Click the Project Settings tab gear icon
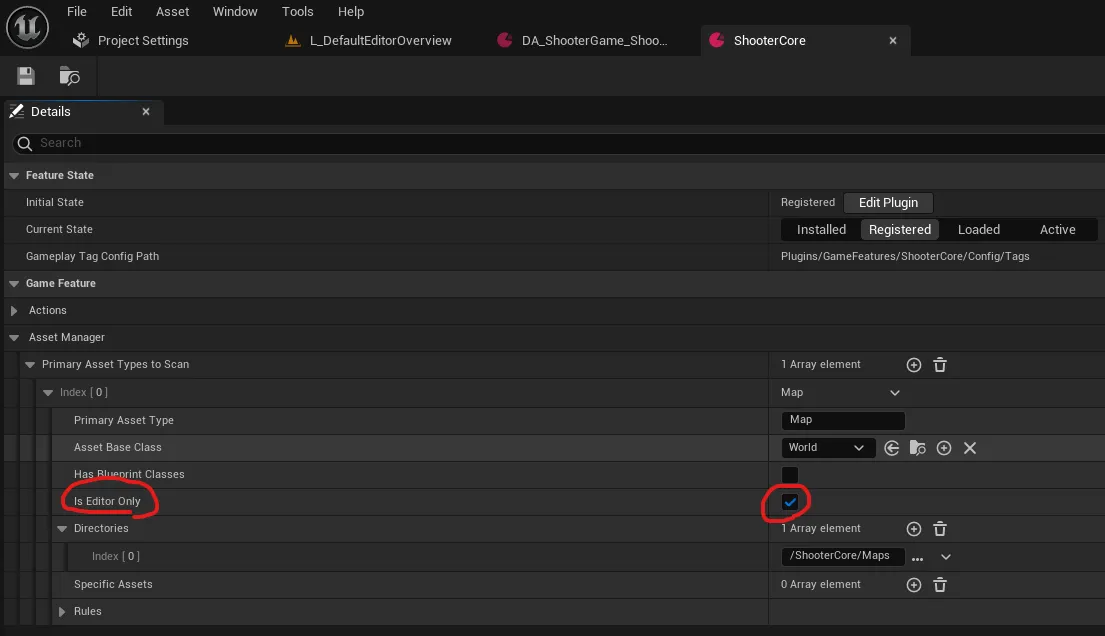Screen dimensions: 1105x636 point(81,40)
